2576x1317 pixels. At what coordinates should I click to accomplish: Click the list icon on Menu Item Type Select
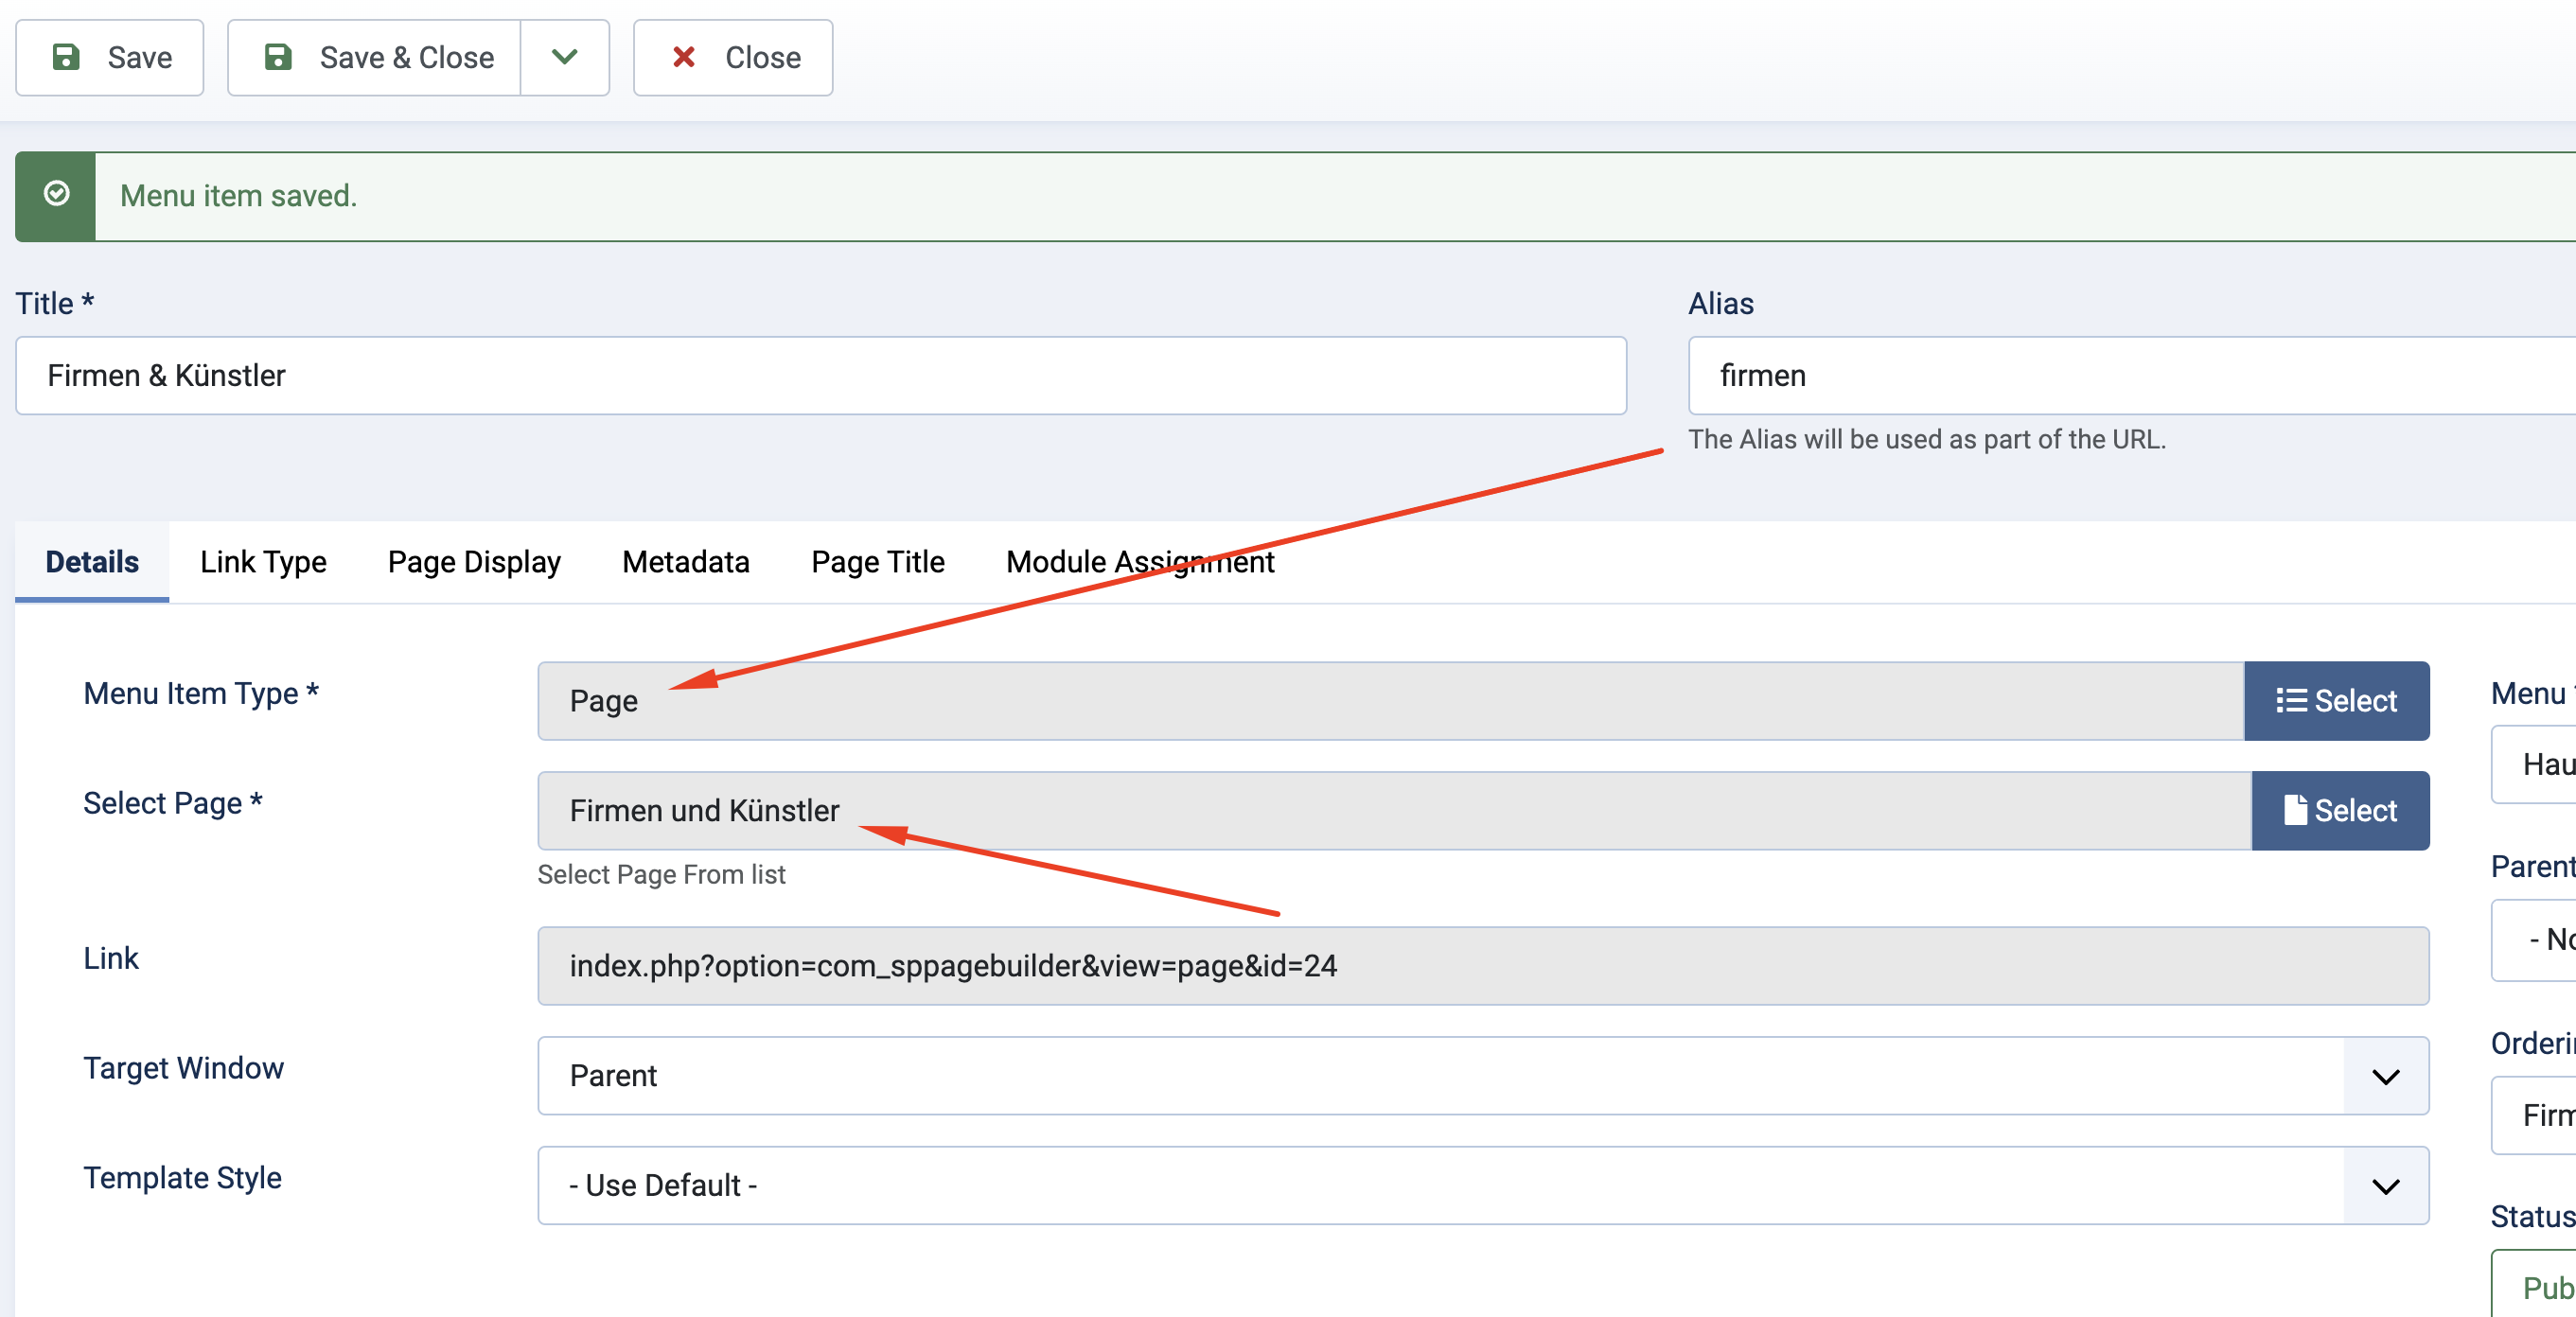click(x=2291, y=700)
